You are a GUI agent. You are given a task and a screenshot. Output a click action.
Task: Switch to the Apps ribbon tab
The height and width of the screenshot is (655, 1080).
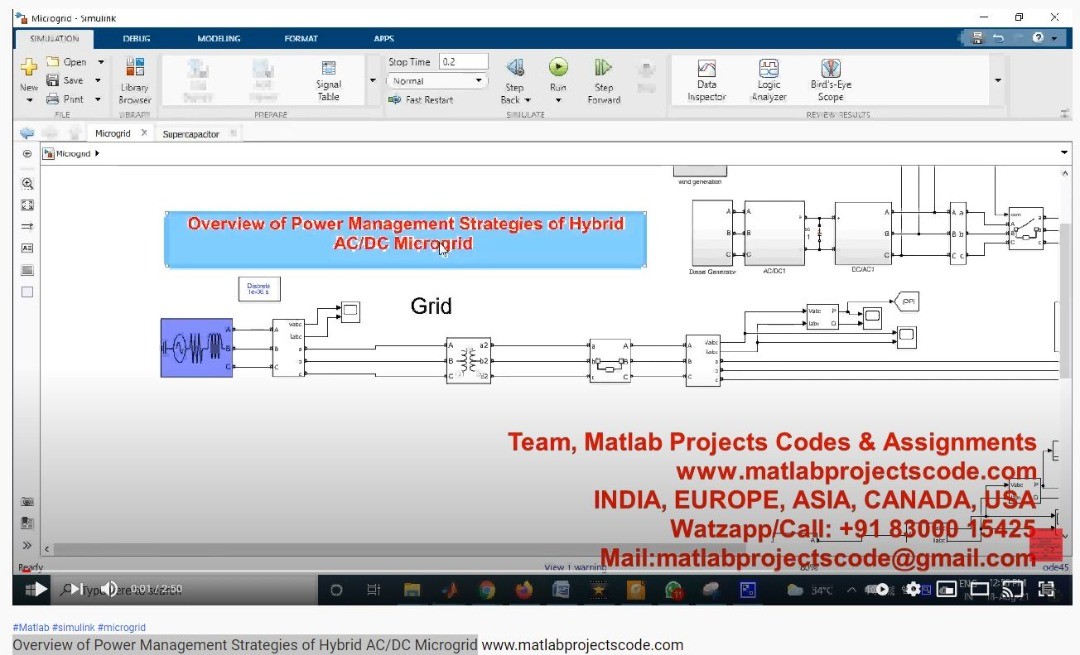click(384, 39)
